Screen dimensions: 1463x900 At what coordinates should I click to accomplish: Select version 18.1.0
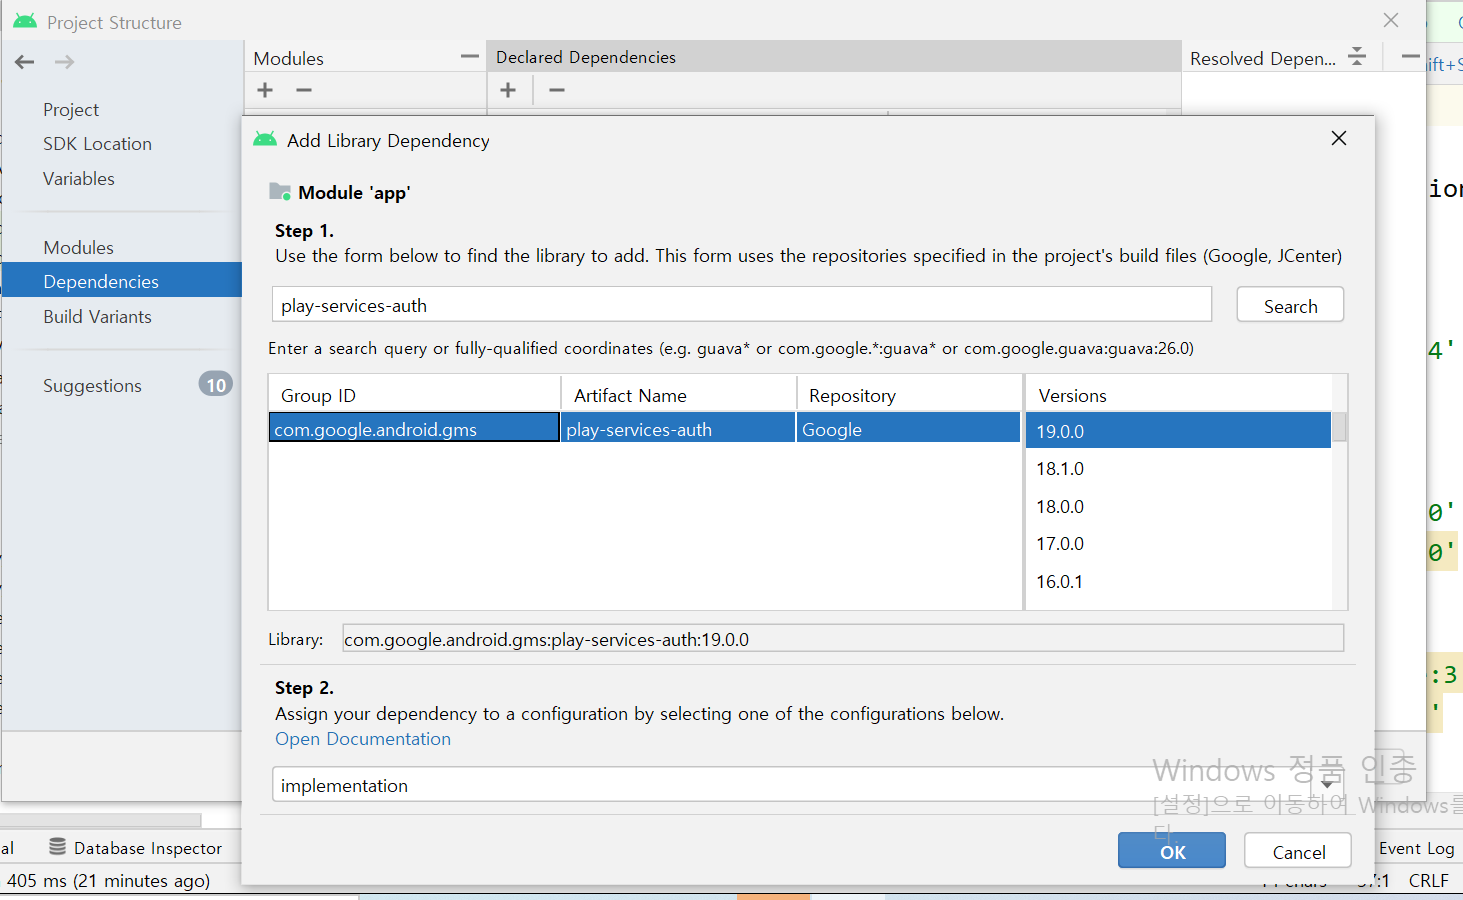coord(1178,469)
